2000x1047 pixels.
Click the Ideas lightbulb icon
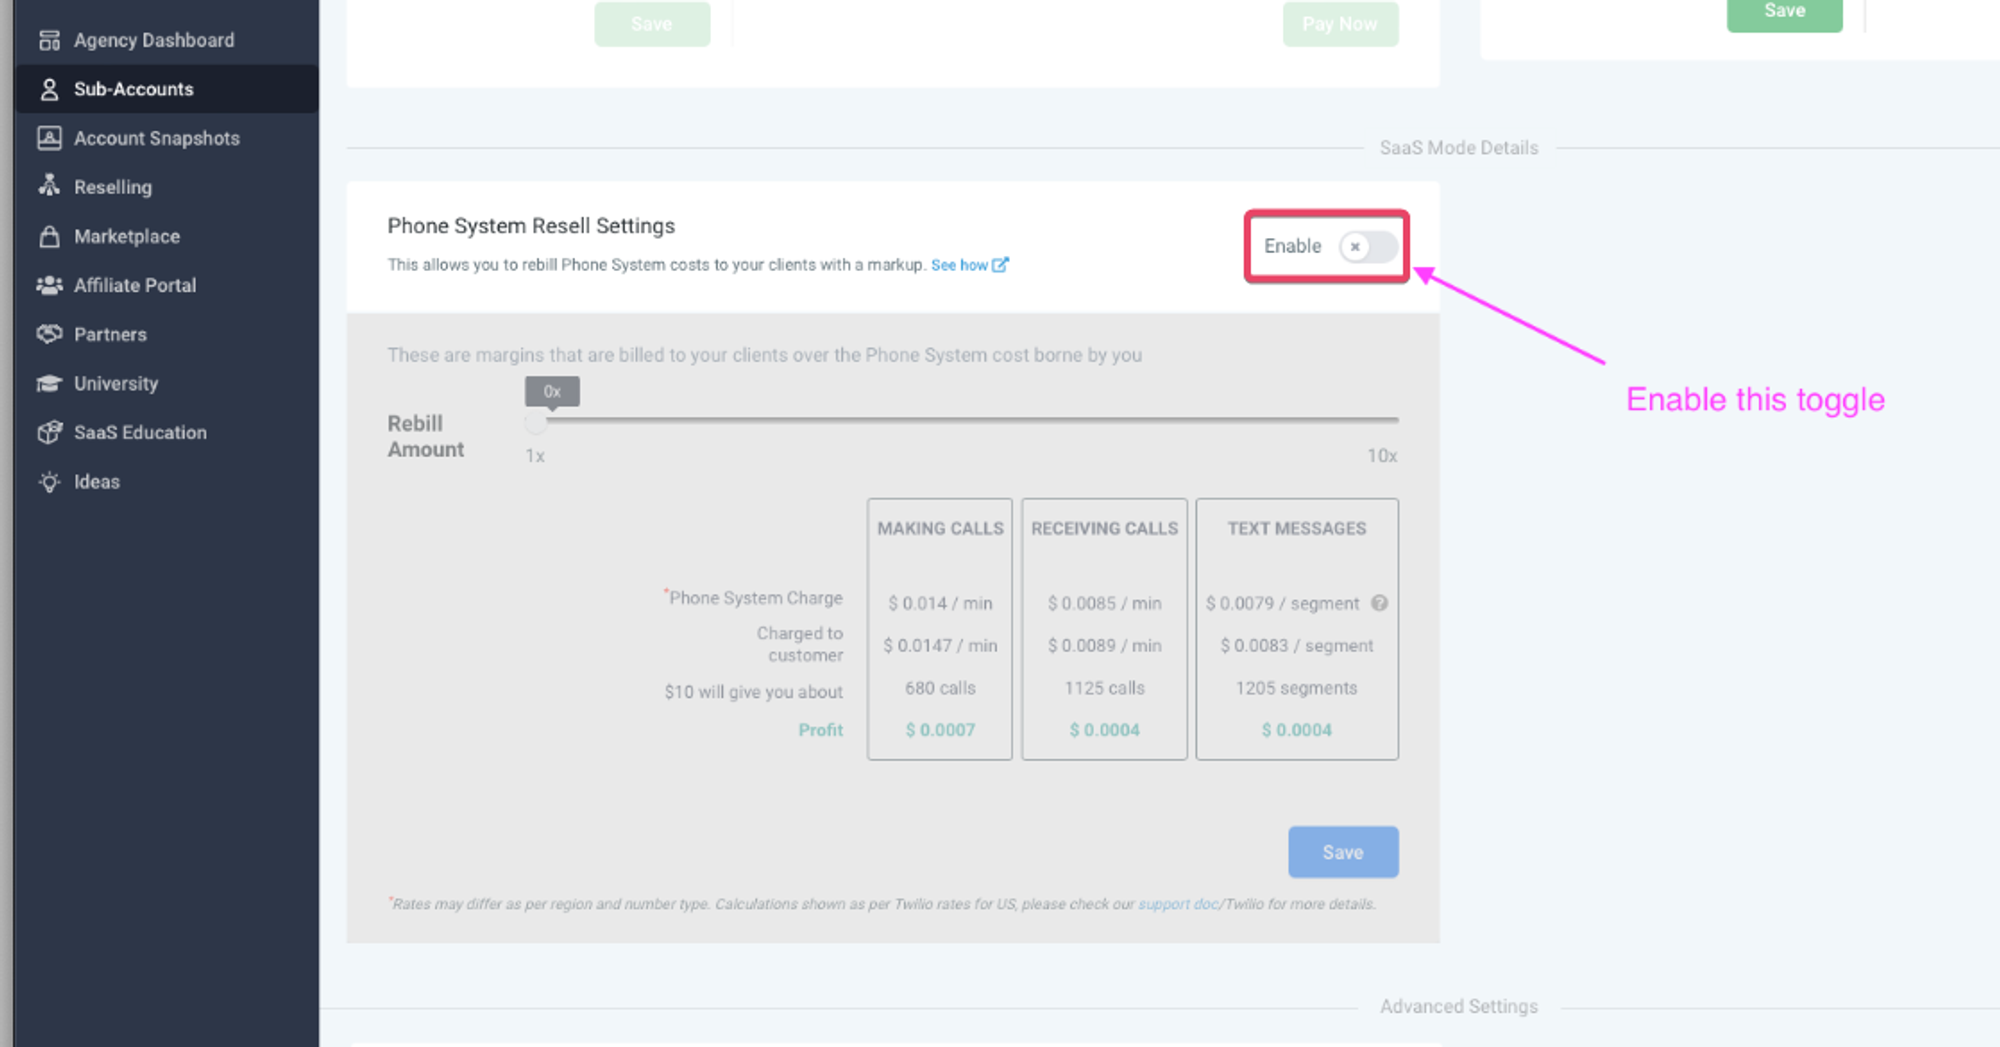click(x=49, y=482)
